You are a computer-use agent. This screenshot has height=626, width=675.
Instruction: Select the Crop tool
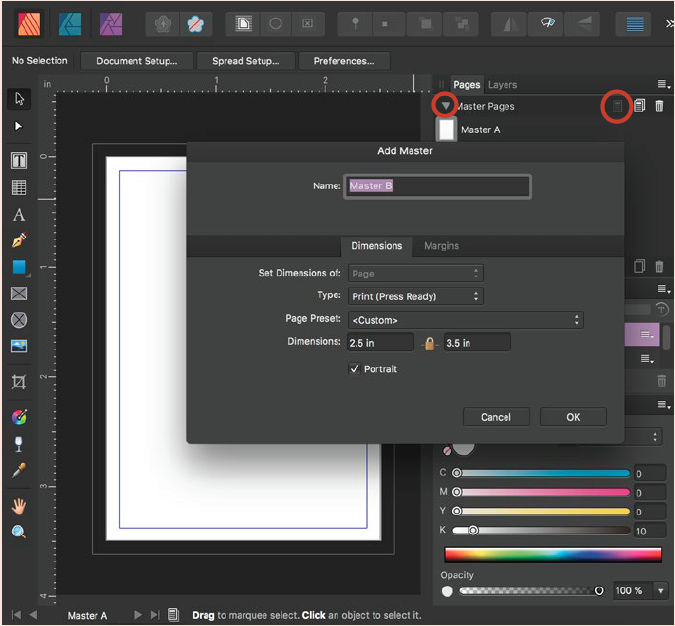click(x=18, y=382)
